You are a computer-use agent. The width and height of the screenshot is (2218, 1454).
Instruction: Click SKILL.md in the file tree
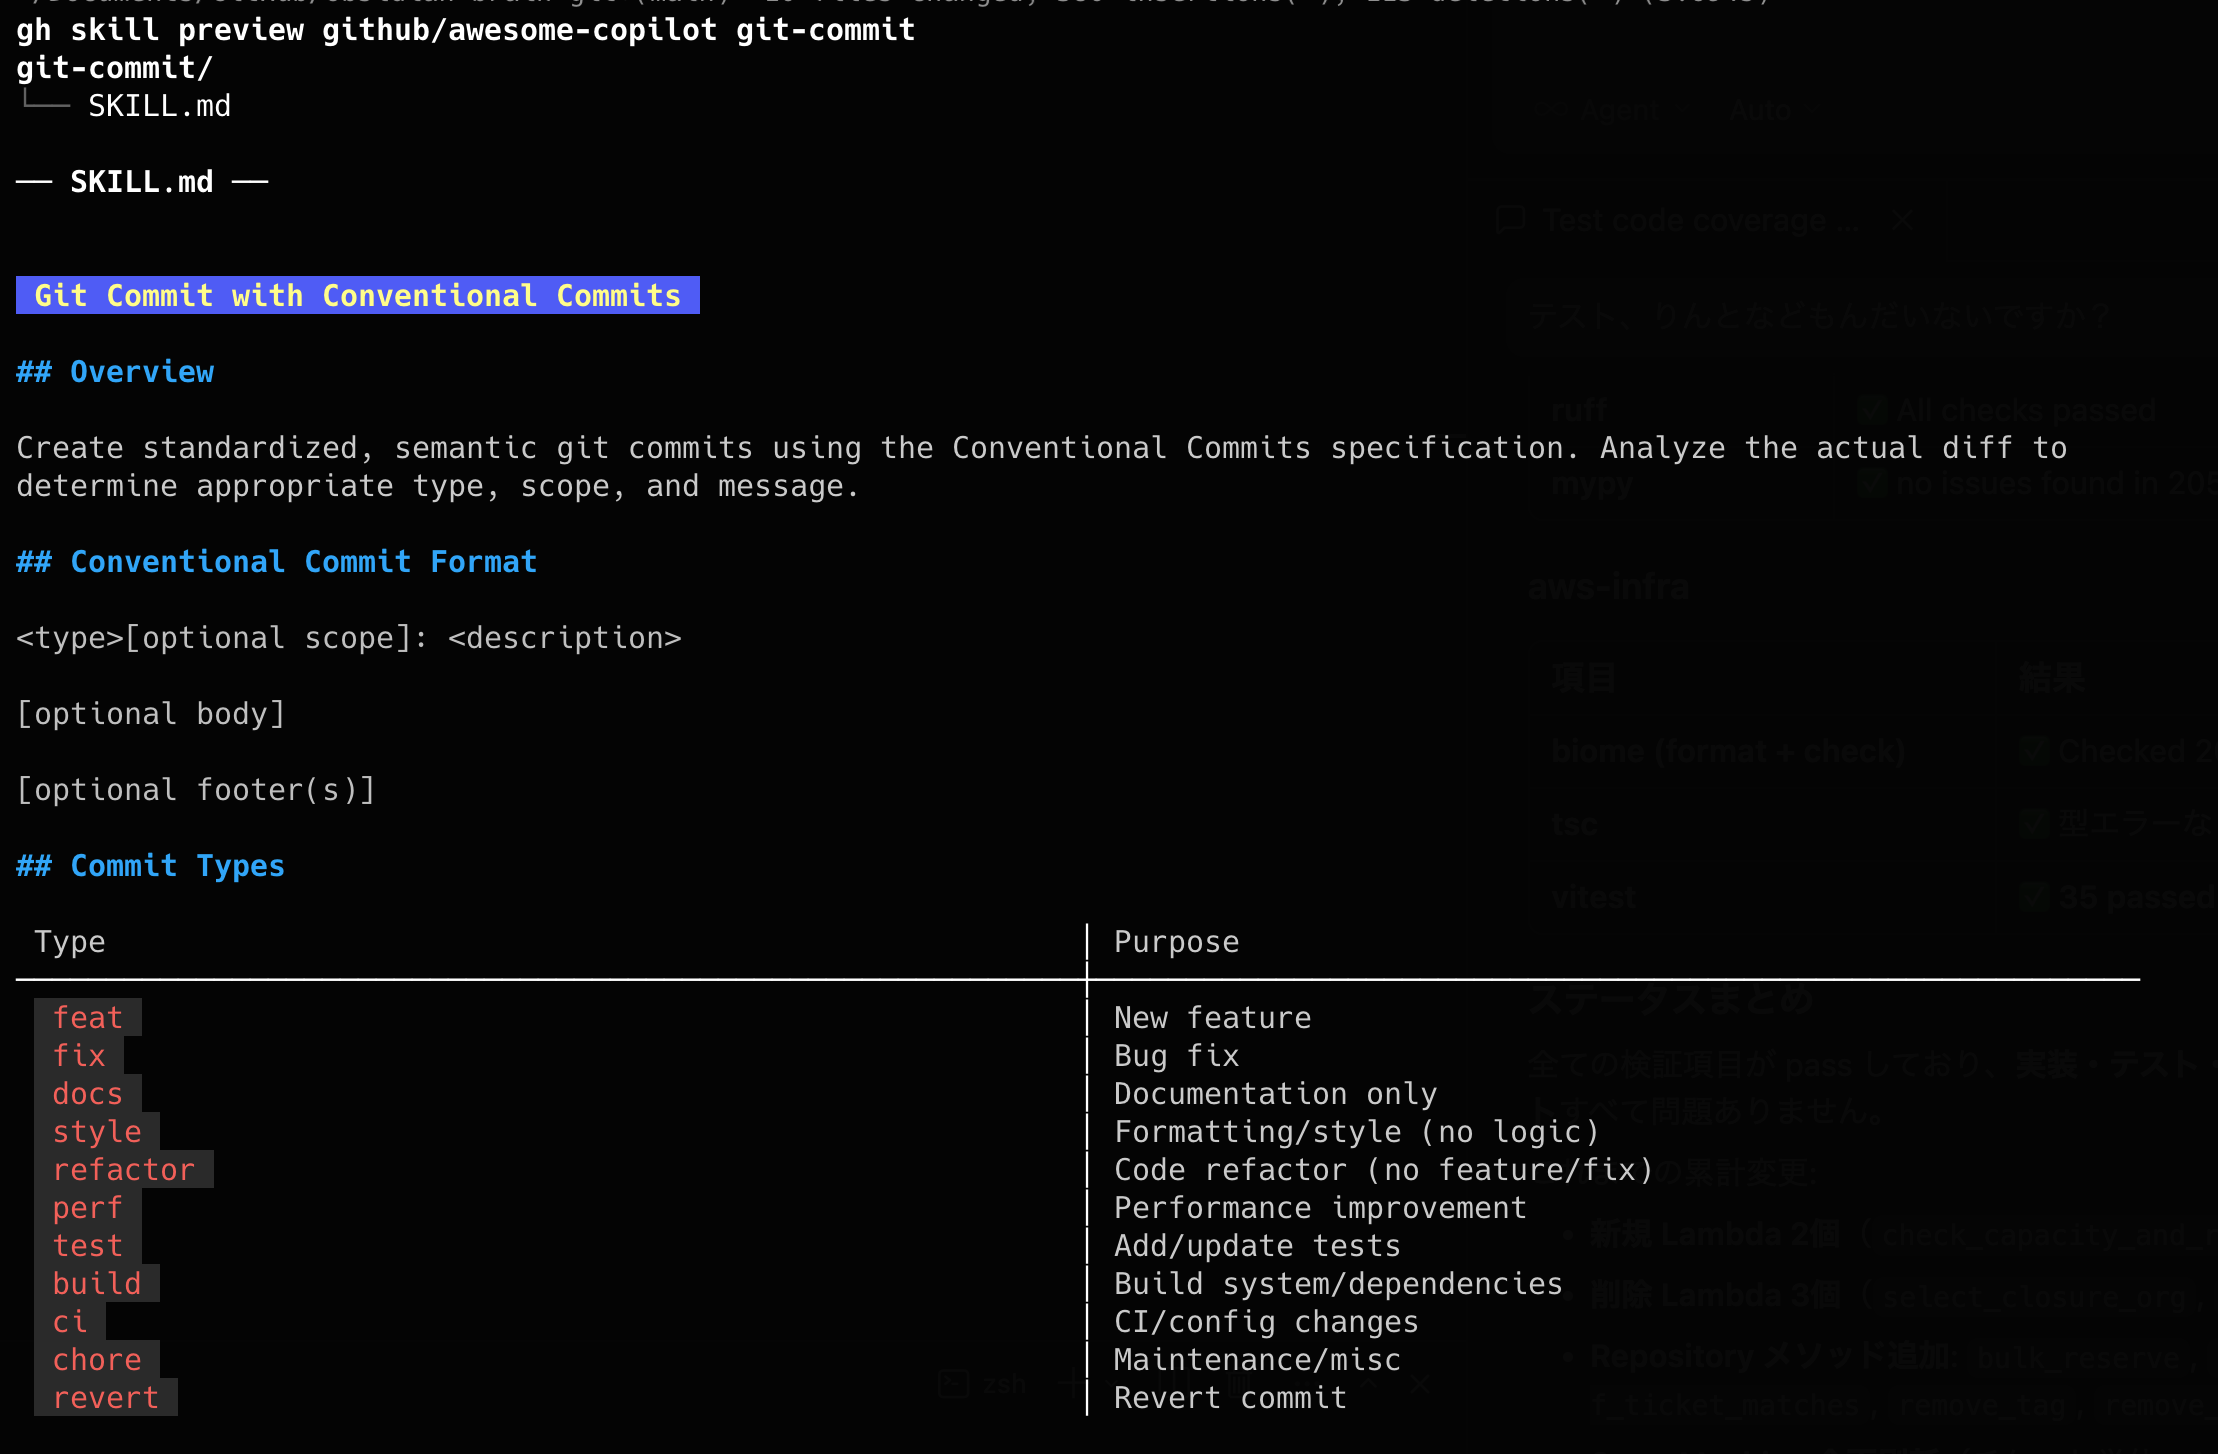[x=159, y=106]
